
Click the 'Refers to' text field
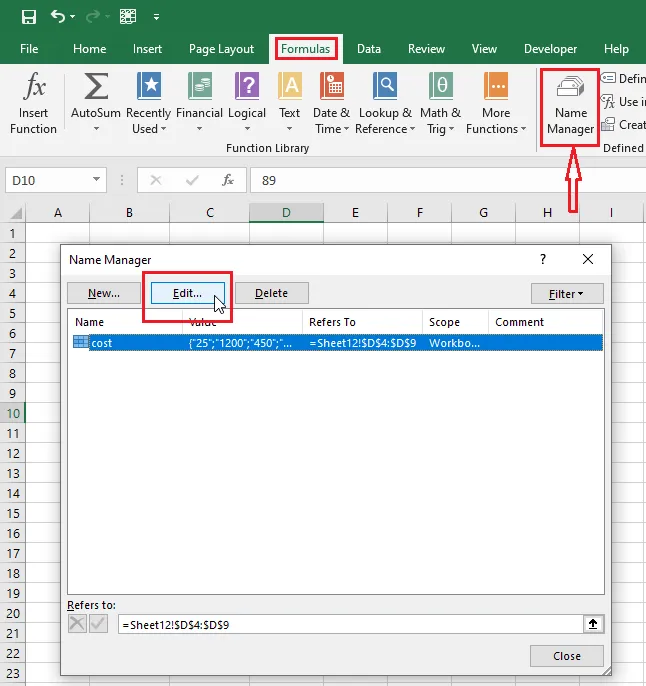click(x=351, y=624)
